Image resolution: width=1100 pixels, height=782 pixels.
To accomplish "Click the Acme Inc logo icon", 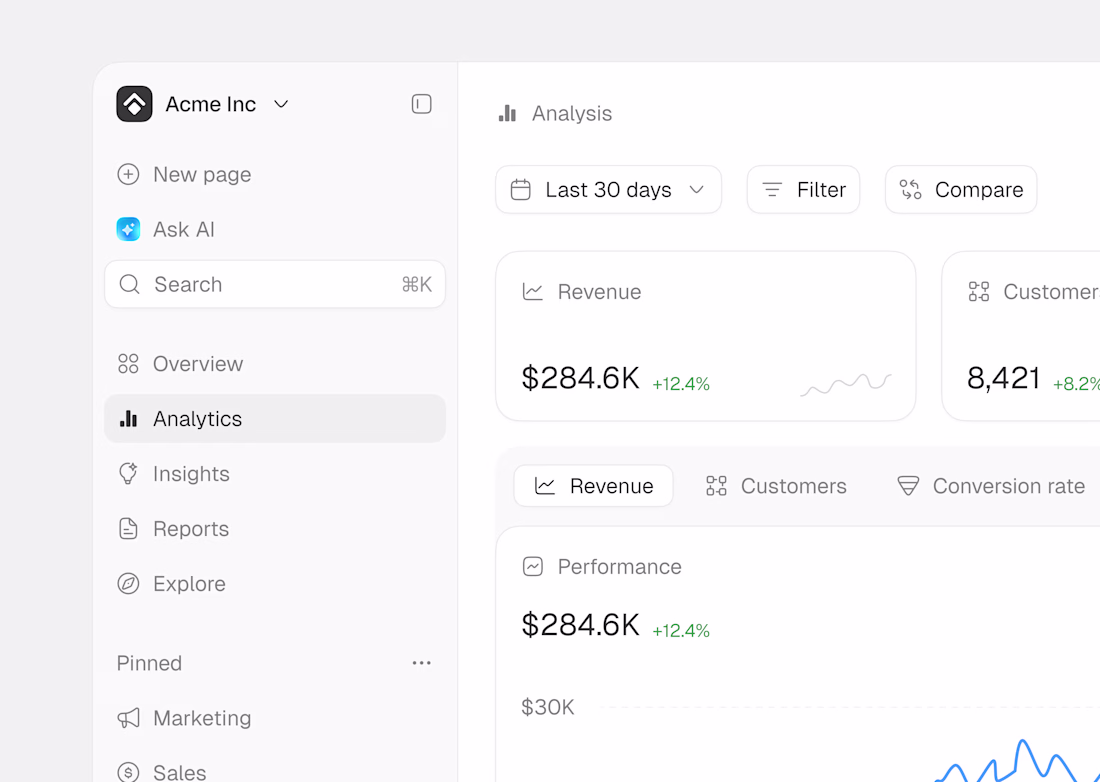I will pos(134,104).
